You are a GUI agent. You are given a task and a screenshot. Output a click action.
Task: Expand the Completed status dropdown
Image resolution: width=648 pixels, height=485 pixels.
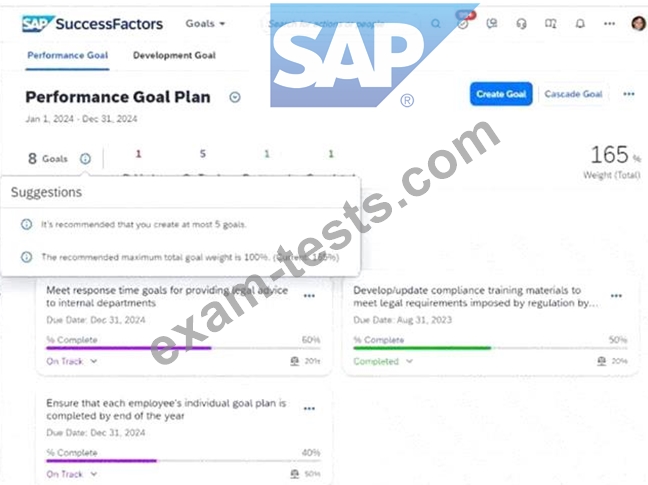pos(382,361)
